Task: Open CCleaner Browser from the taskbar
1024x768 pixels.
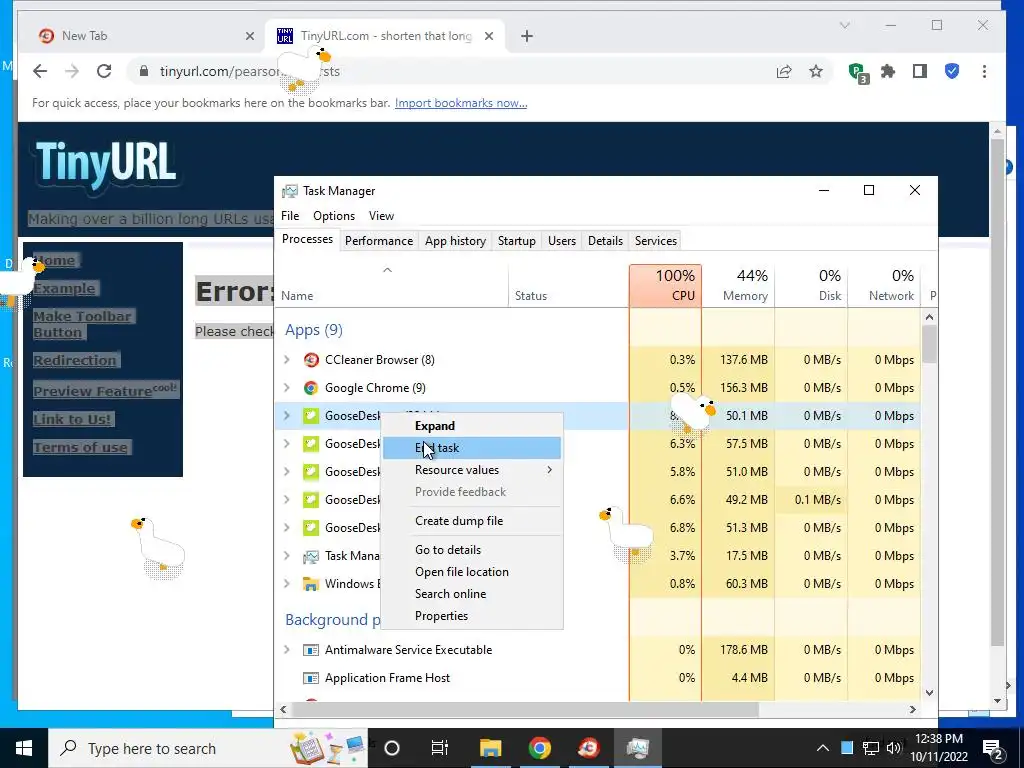Action: tap(588, 748)
